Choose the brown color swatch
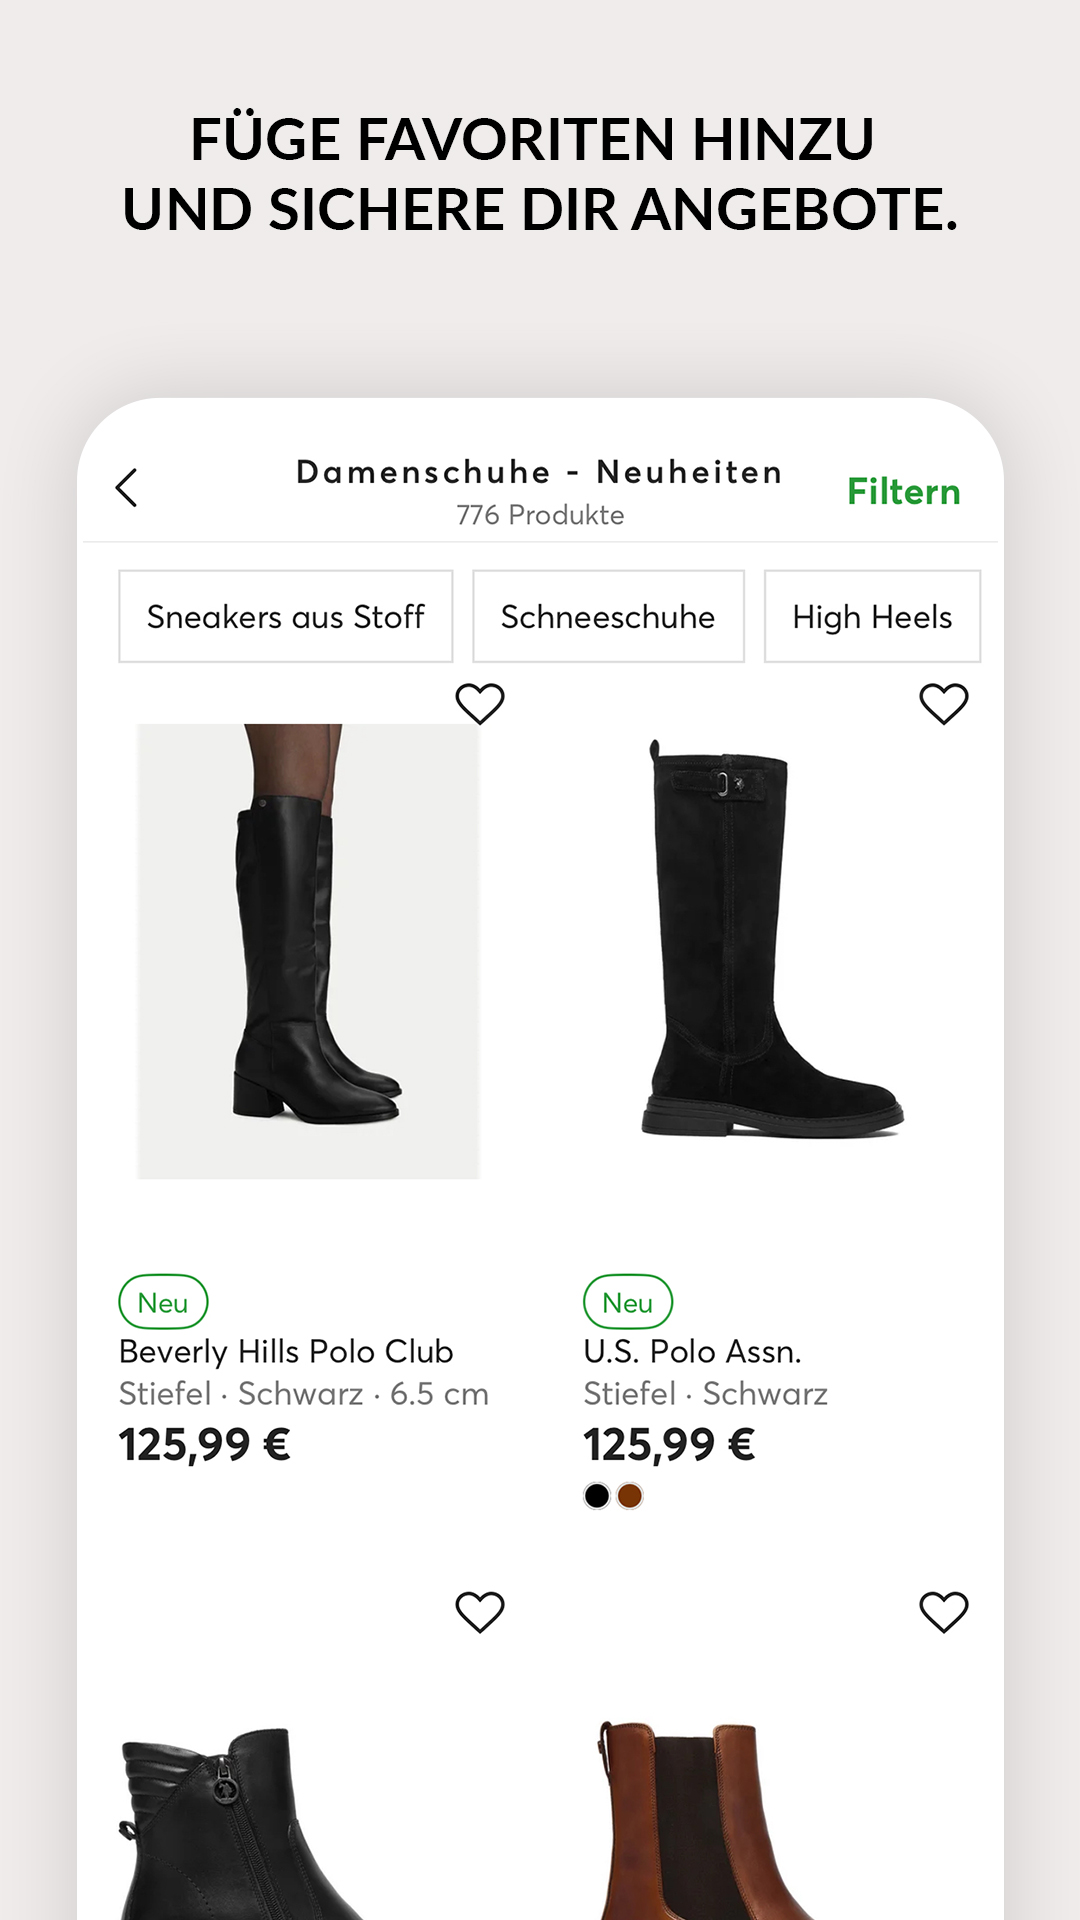This screenshot has height=1920, width=1080. pos(630,1496)
